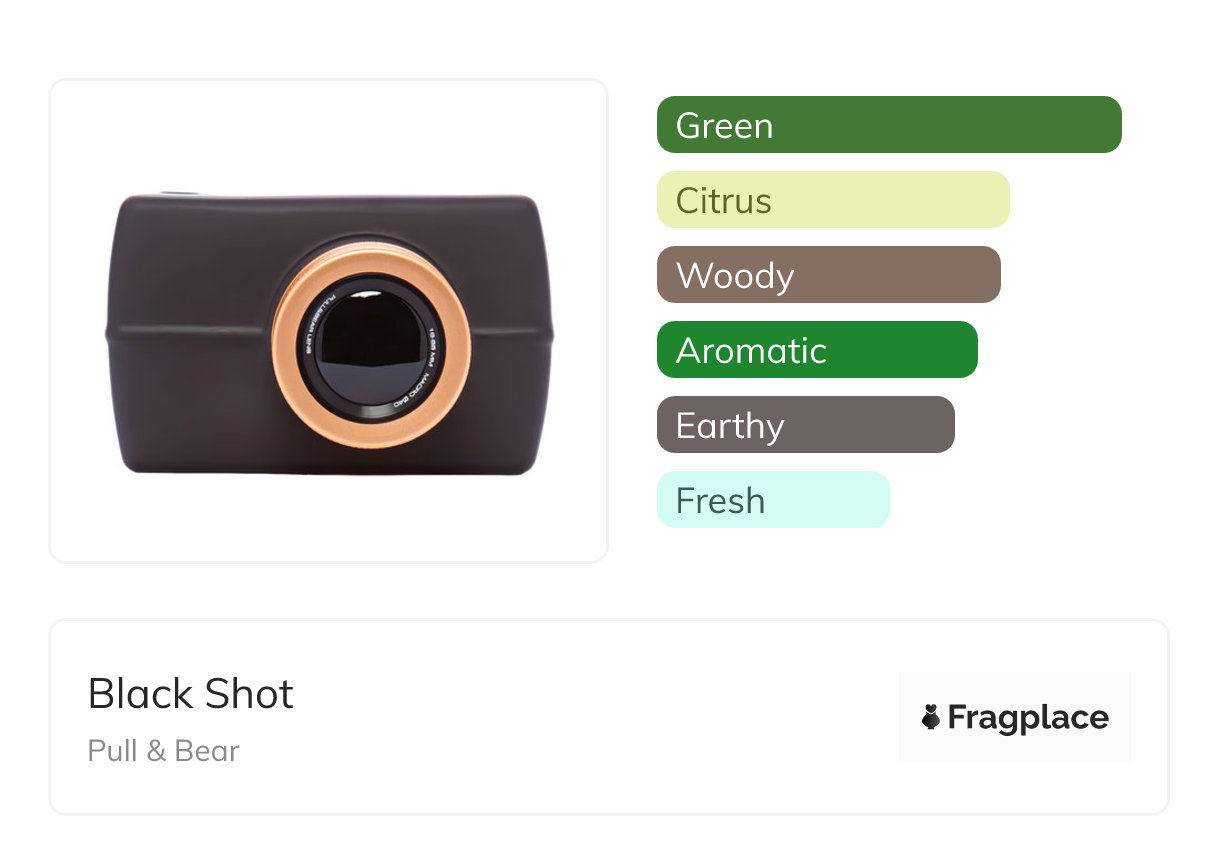Click the word Citrus label text
This screenshot has height=864, width=1218.
(723, 201)
